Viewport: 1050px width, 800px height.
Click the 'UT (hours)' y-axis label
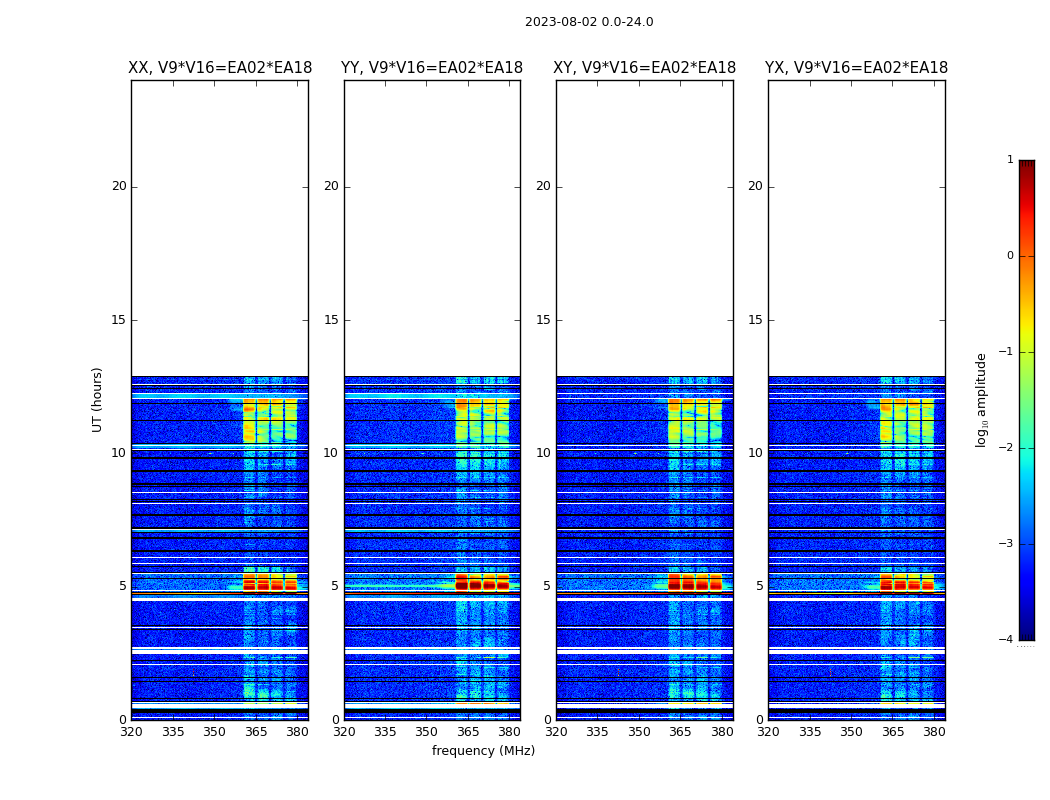pos(97,400)
